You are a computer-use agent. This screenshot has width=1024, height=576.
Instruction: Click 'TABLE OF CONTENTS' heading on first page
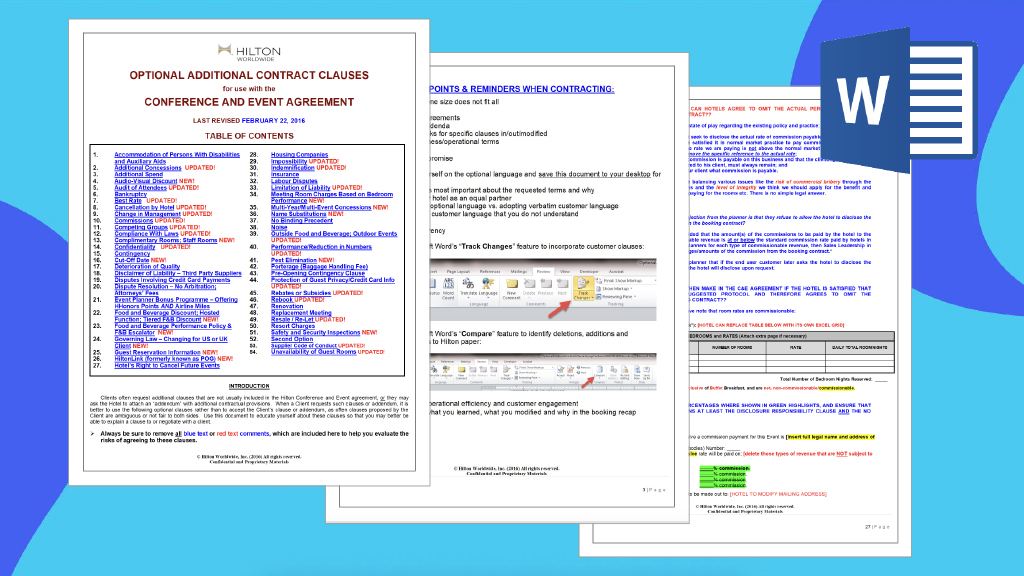pyautogui.click(x=249, y=136)
